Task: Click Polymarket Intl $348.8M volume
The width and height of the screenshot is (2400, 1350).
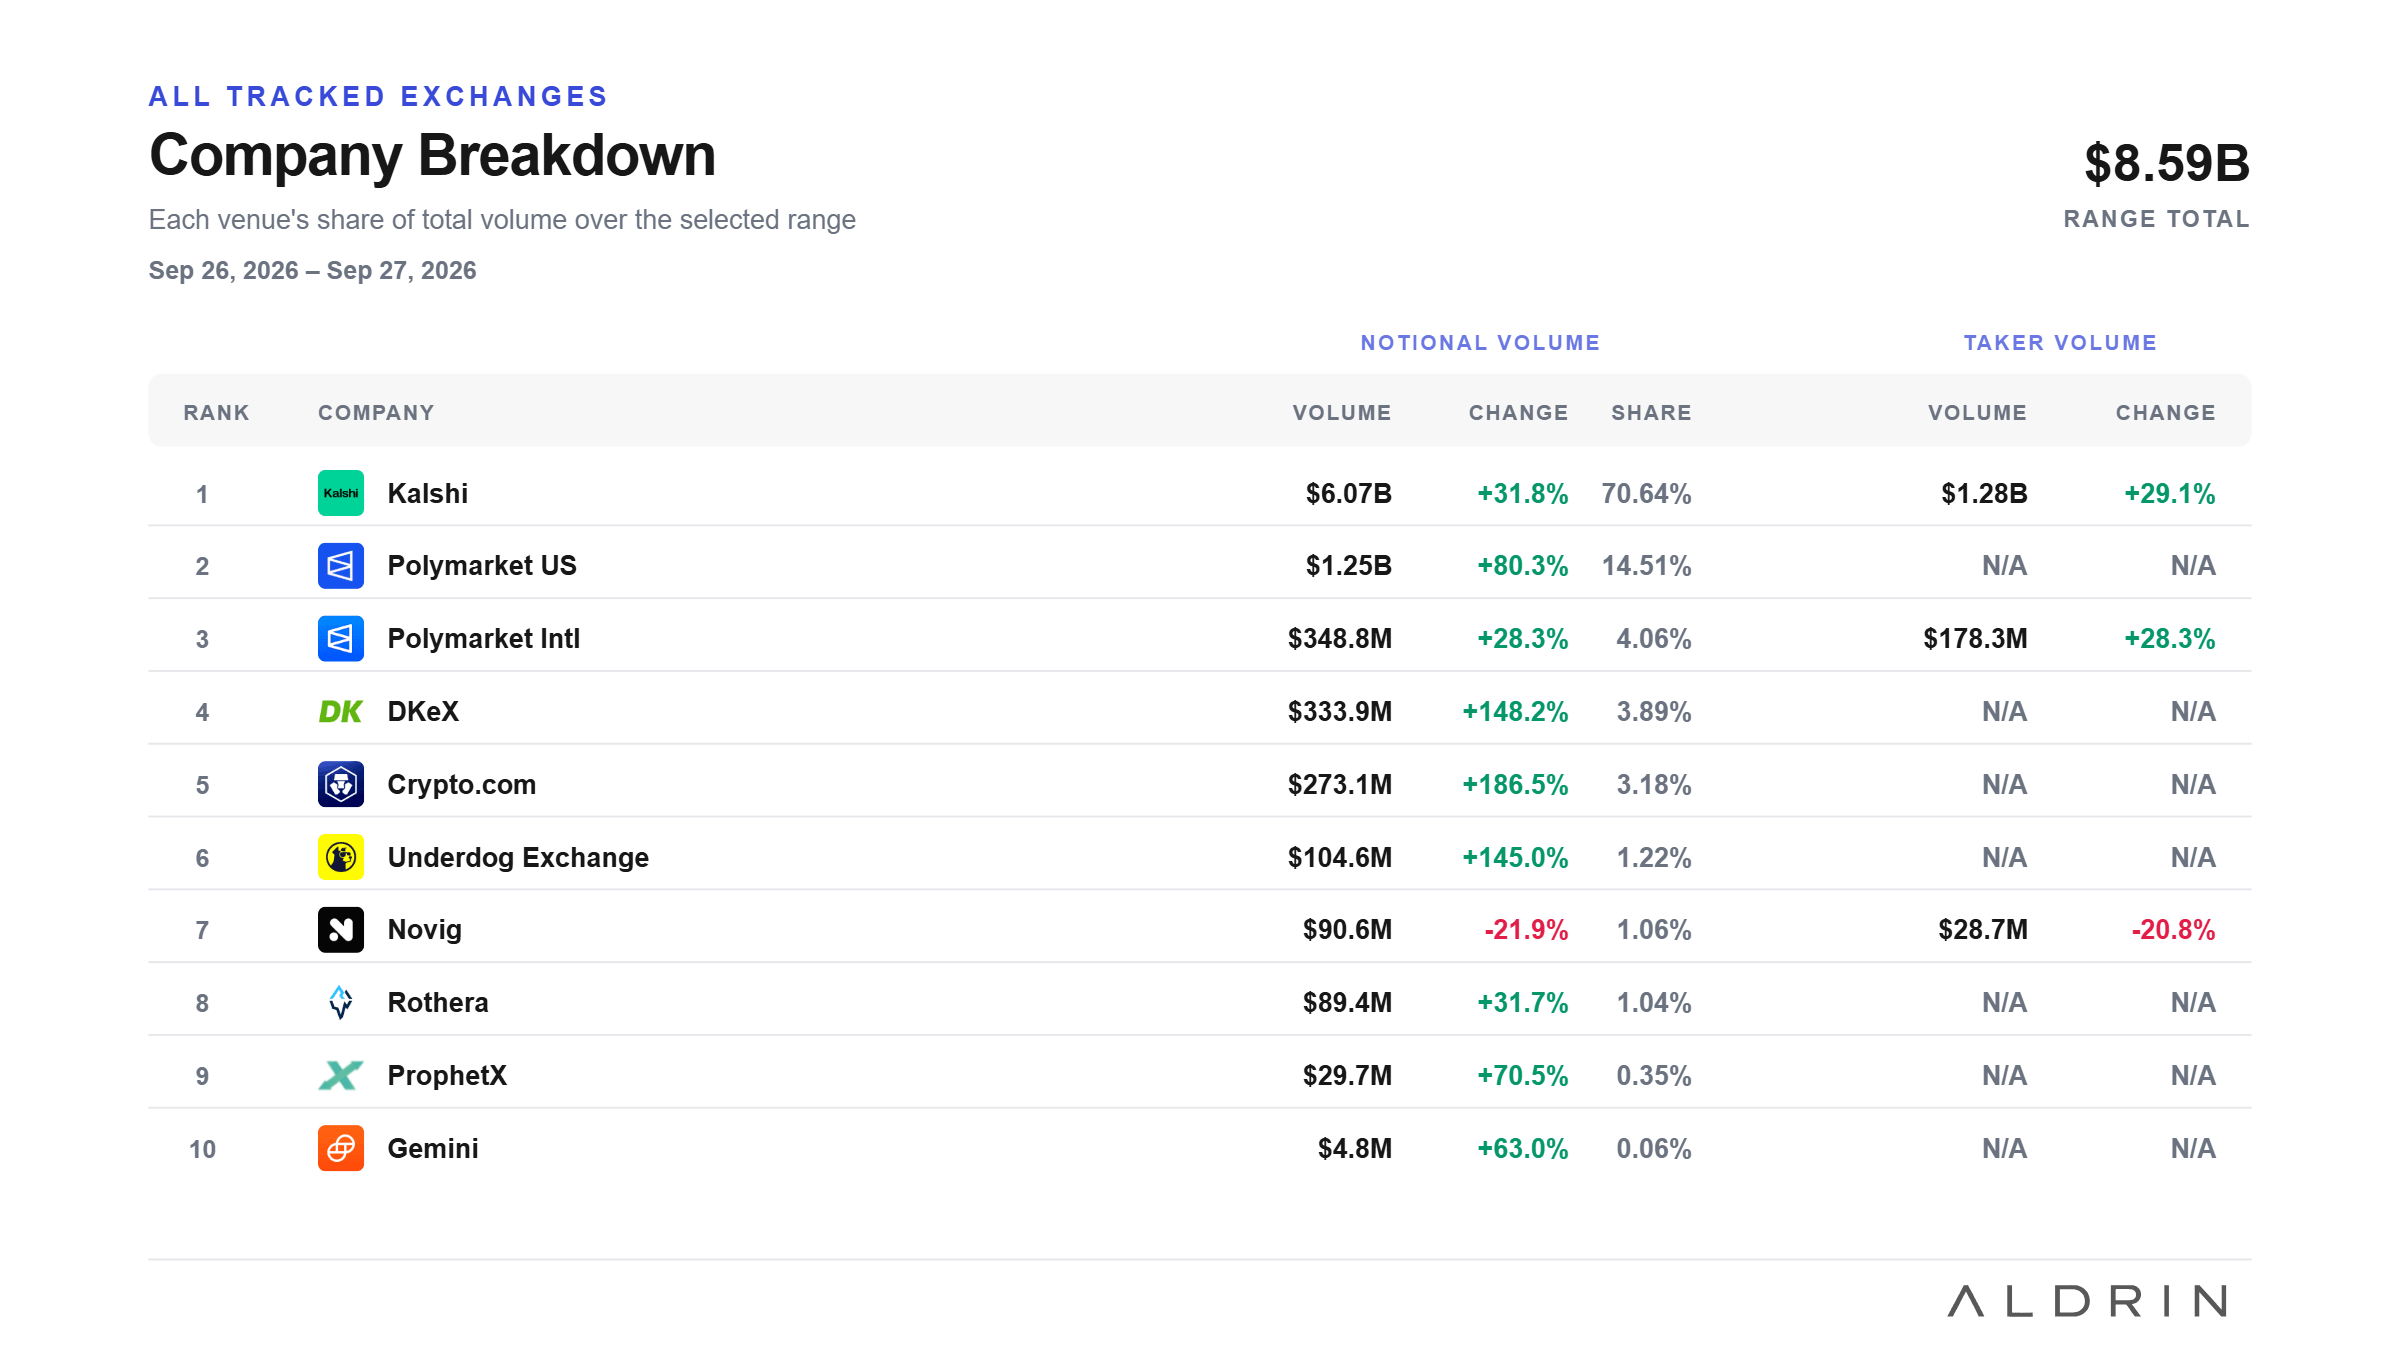Action: click(x=1340, y=639)
